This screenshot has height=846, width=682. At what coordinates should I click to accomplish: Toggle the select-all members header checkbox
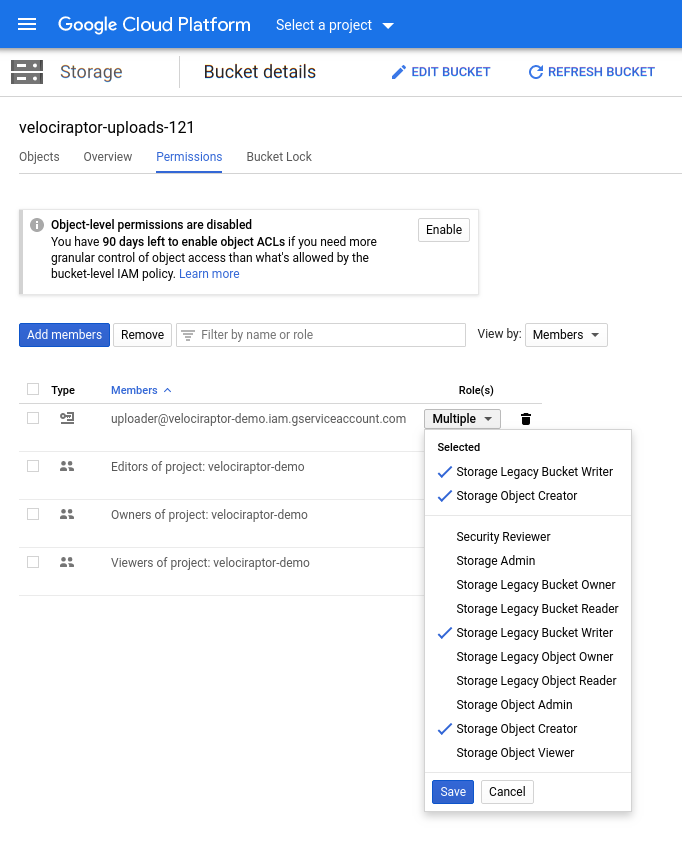coord(33,389)
